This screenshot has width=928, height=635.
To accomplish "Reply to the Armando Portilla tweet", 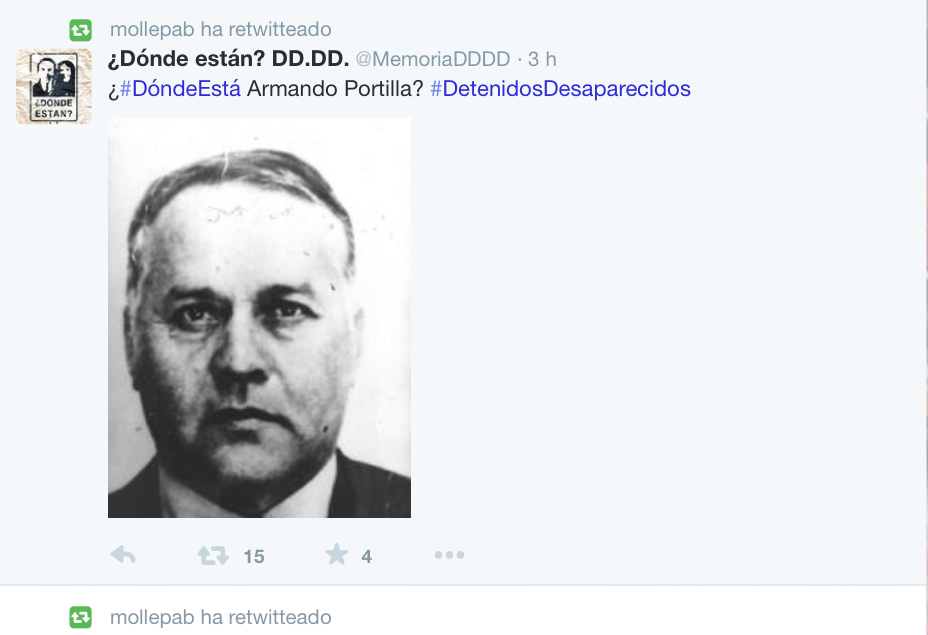I will [x=123, y=555].
